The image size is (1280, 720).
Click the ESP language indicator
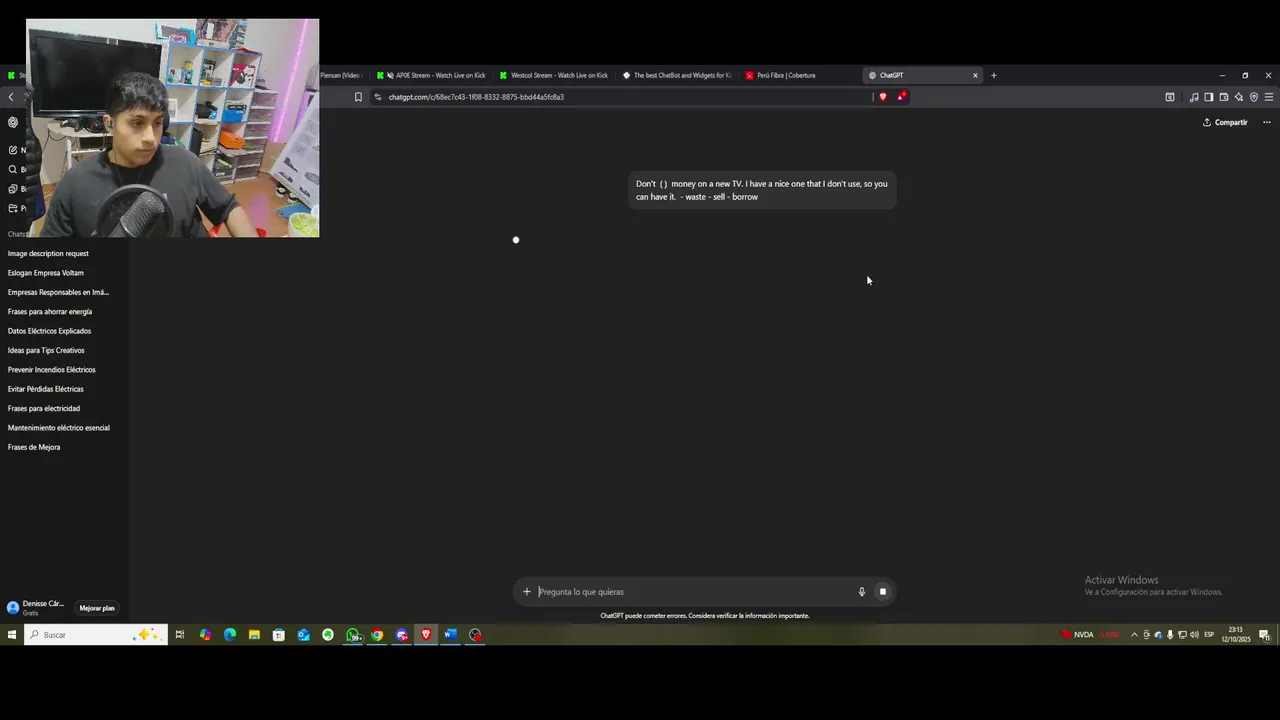coord(1209,635)
